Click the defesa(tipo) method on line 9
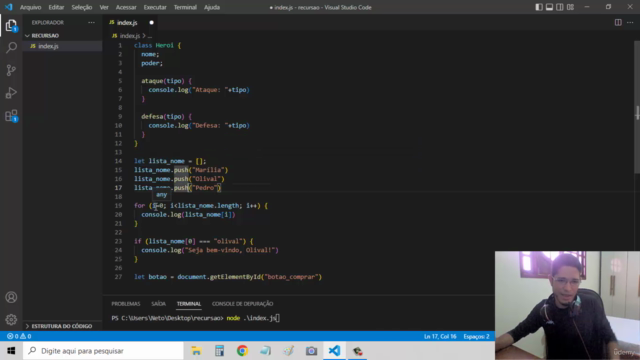Image resolution: width=640 pixels, height=360 pixels. click(163, 116)
